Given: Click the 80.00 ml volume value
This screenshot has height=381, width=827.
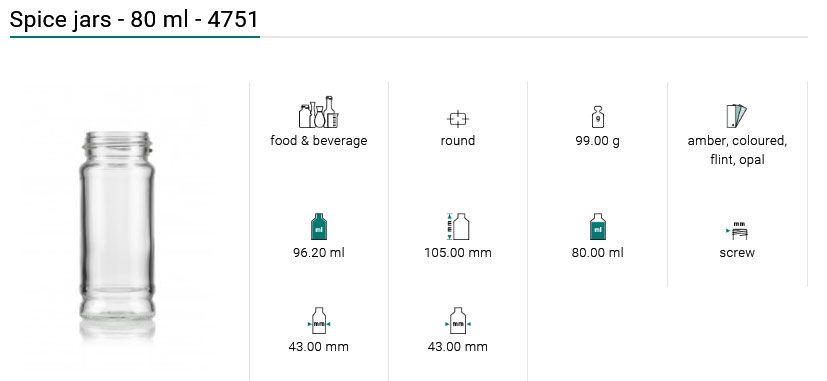Looking at the screenshot, I should [598, 253].
